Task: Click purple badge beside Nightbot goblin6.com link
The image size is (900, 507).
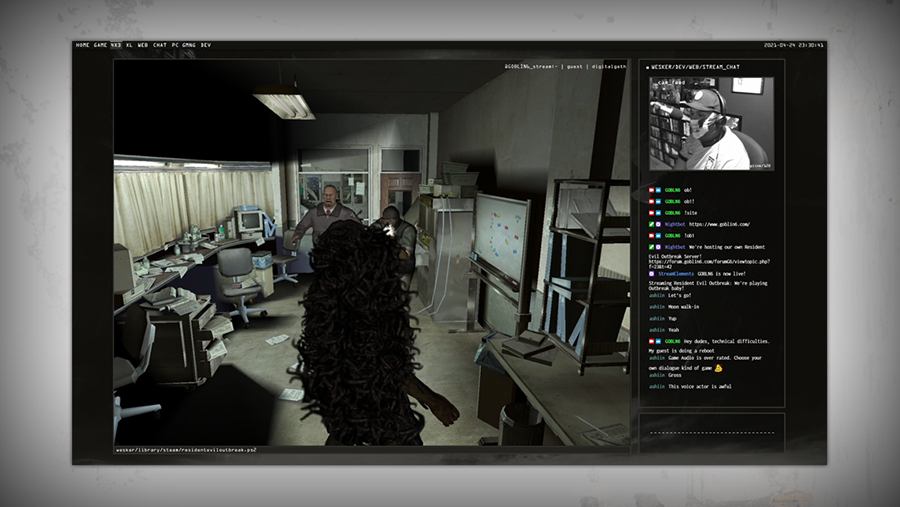Action: pyautogui.click(x=658, y=225)
